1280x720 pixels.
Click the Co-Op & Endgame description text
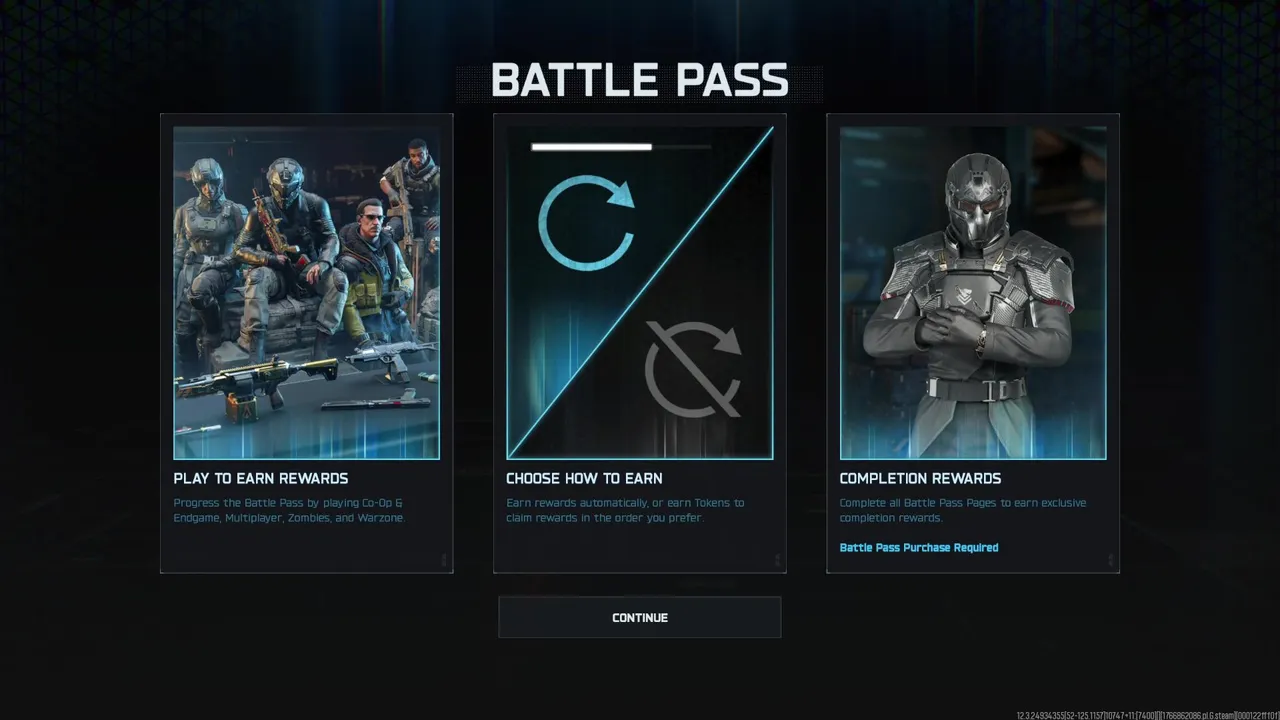(x=289, y=510)
